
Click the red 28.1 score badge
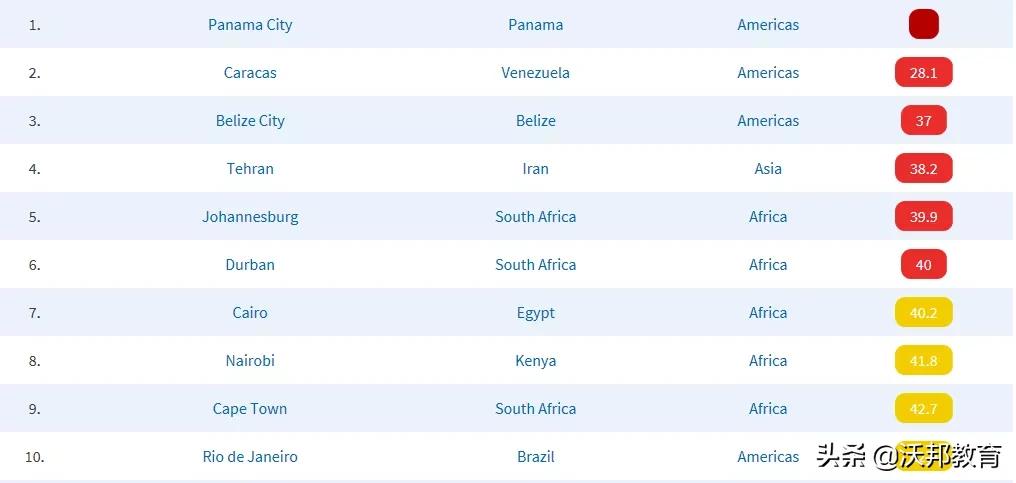[x=923, y=73]
